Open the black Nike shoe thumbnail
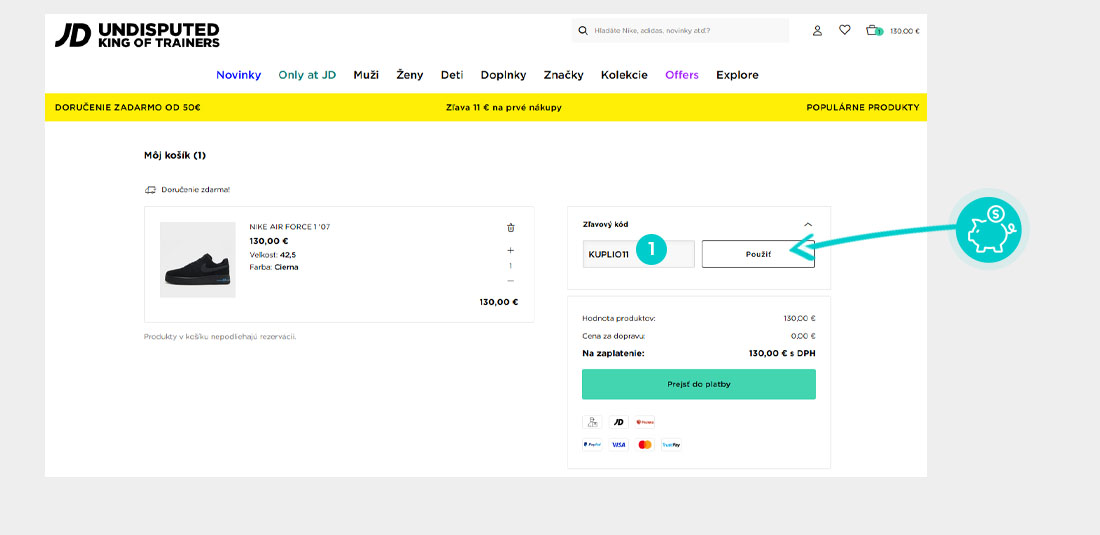The height and width of the screenshot is (535, 1100). 198,260
